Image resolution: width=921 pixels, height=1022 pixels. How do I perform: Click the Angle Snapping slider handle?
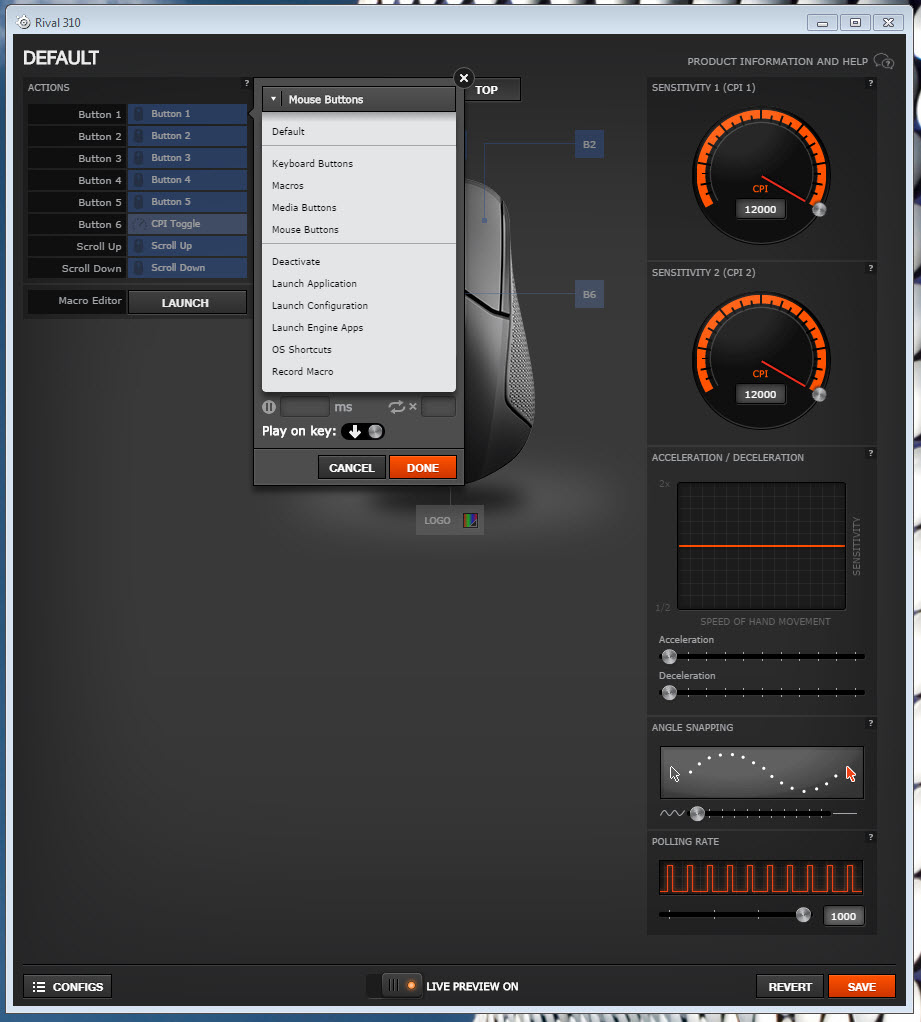[697, 813]
